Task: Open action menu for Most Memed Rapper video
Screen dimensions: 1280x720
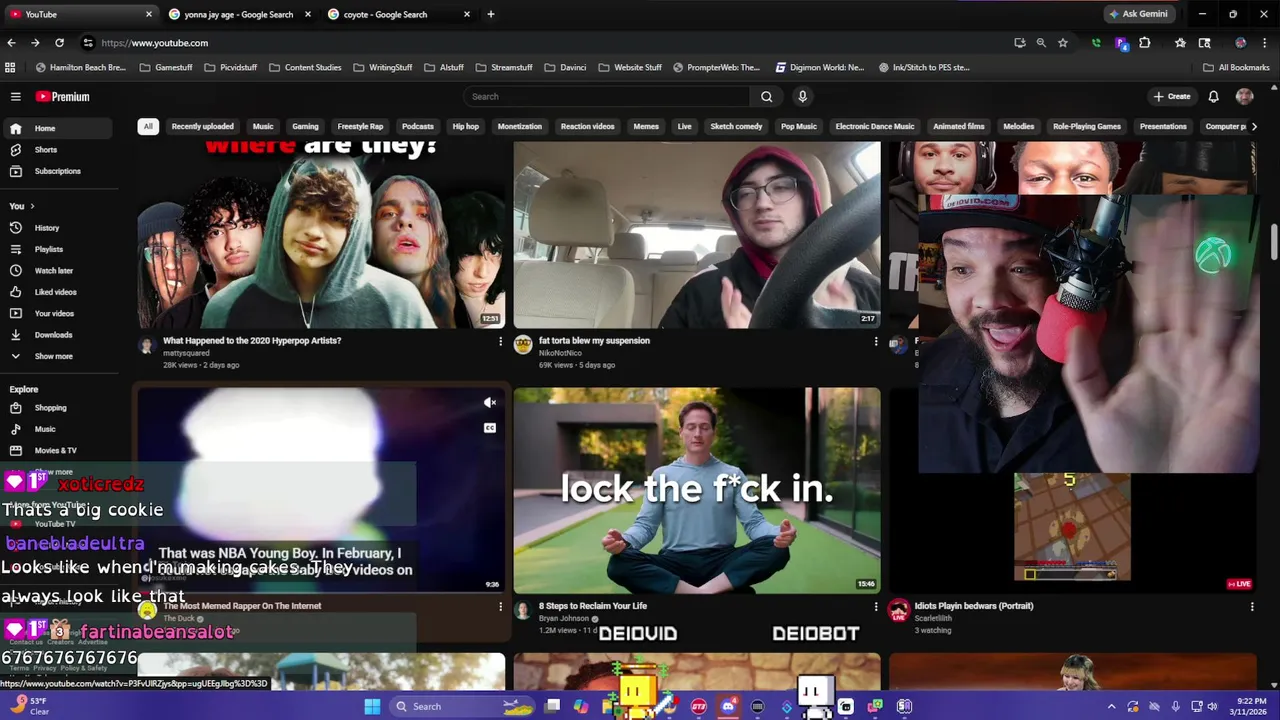Action: tap(500, 606)
